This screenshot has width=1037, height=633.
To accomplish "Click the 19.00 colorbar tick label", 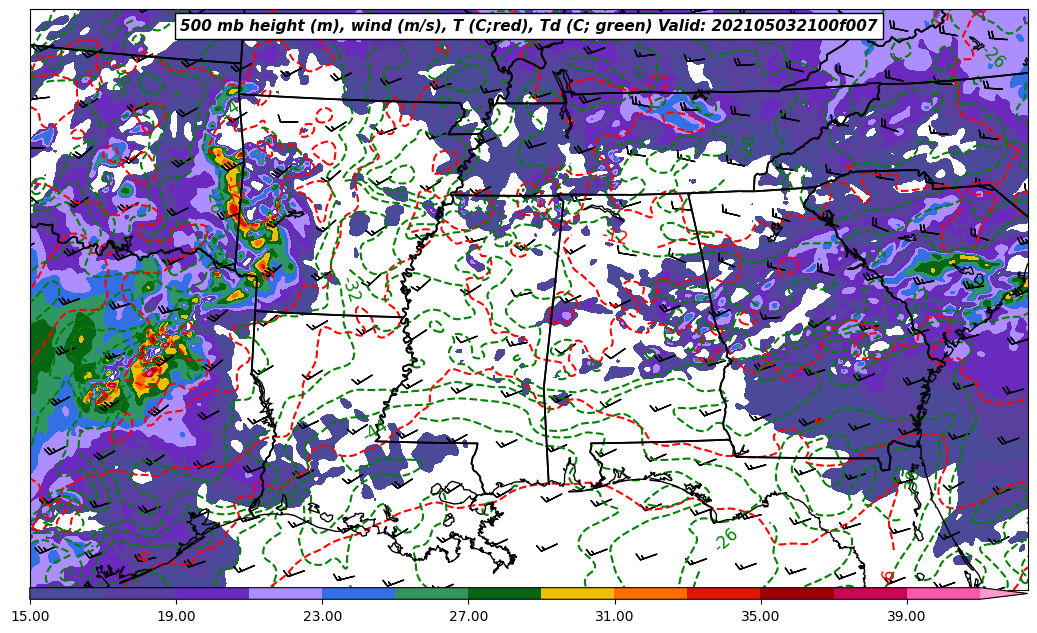I will pyautogui.click(x=176, y=617).
